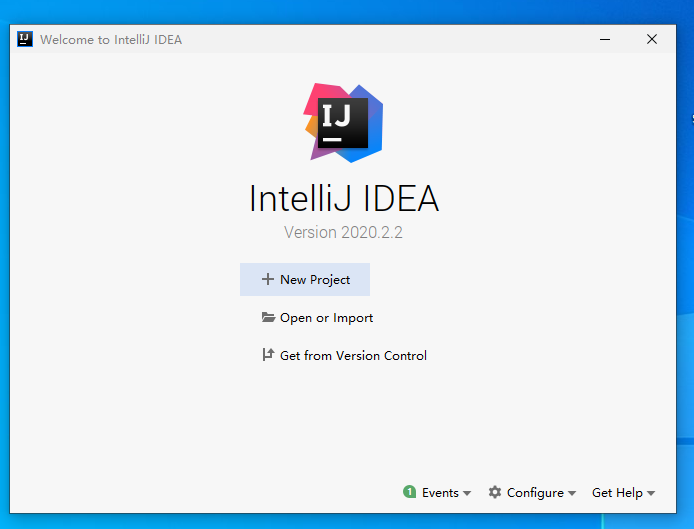Close the Welcome to IntelliJ IDEA window

(x=652, y=39)
